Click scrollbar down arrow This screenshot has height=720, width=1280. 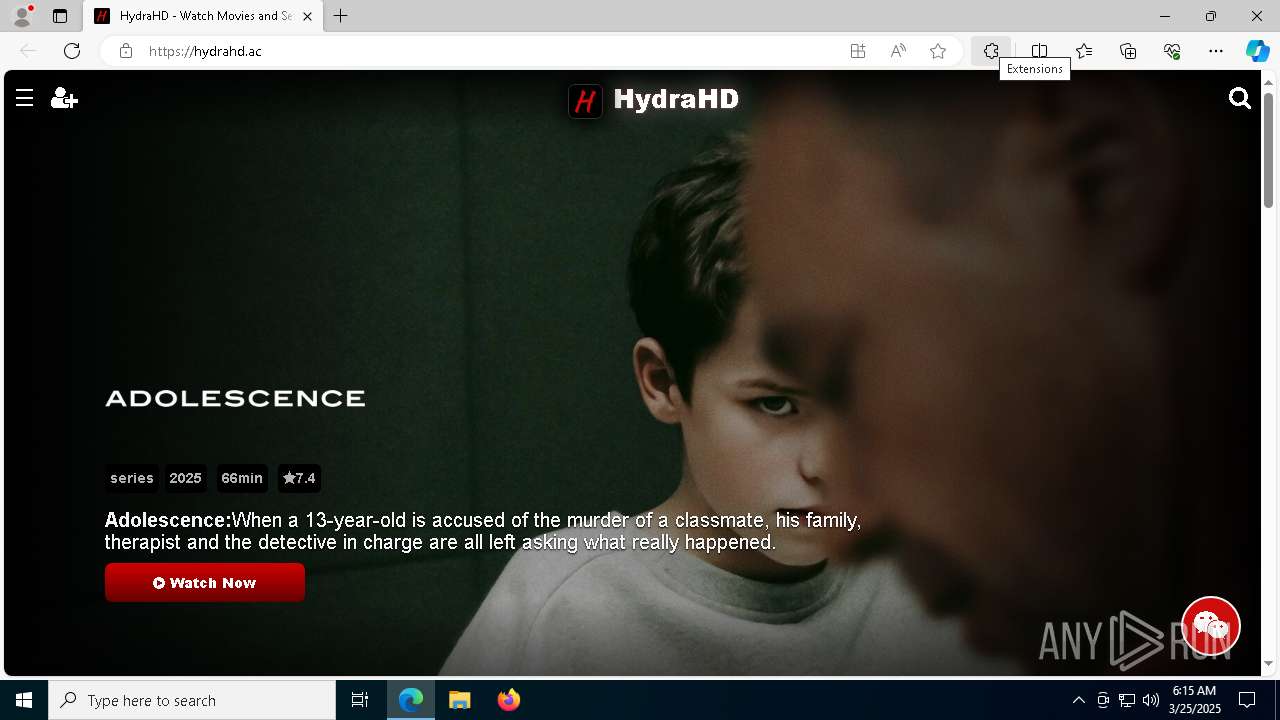1268,664
